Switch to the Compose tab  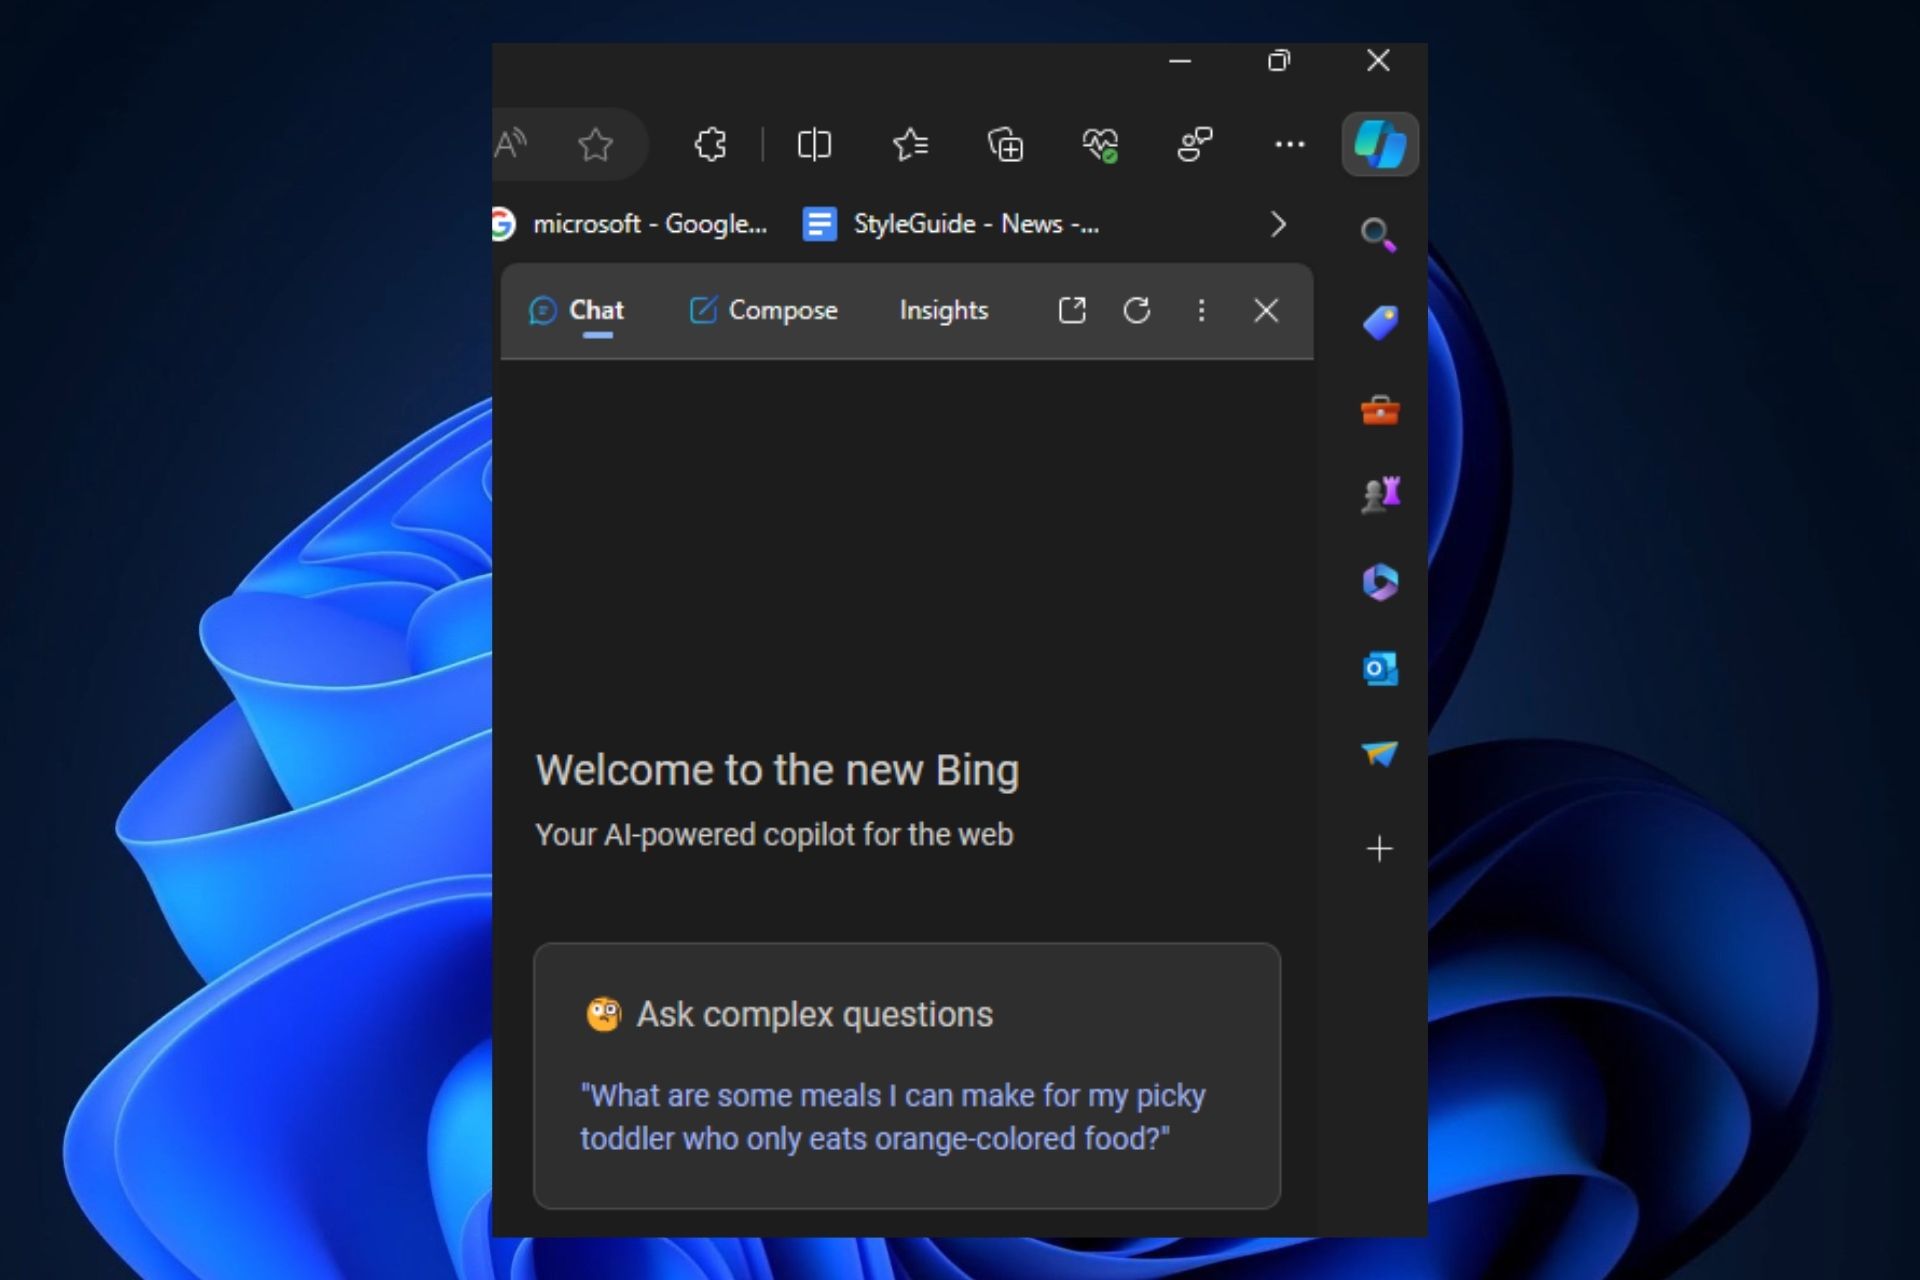[764, 311]
